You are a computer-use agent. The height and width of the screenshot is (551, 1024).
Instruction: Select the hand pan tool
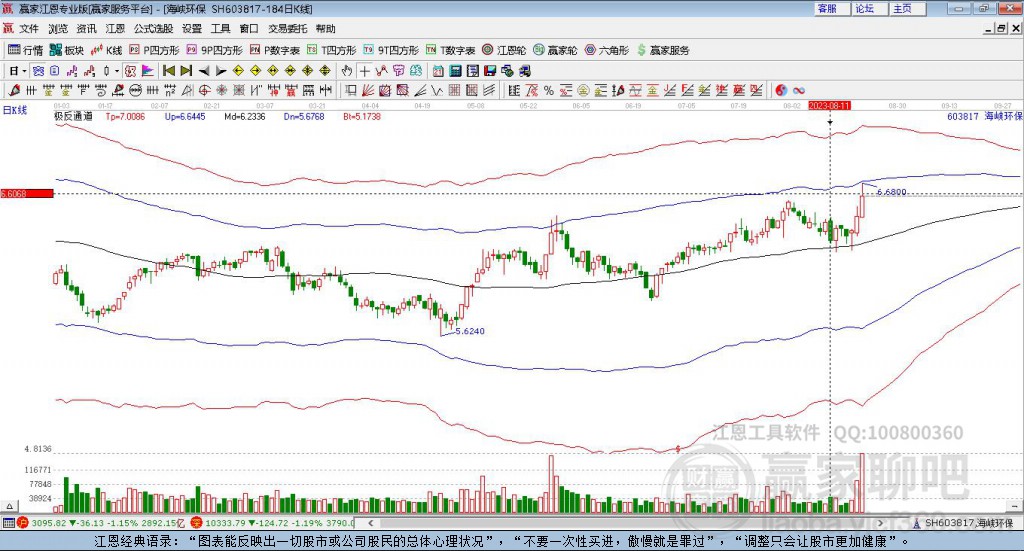[x=346, y=71]
